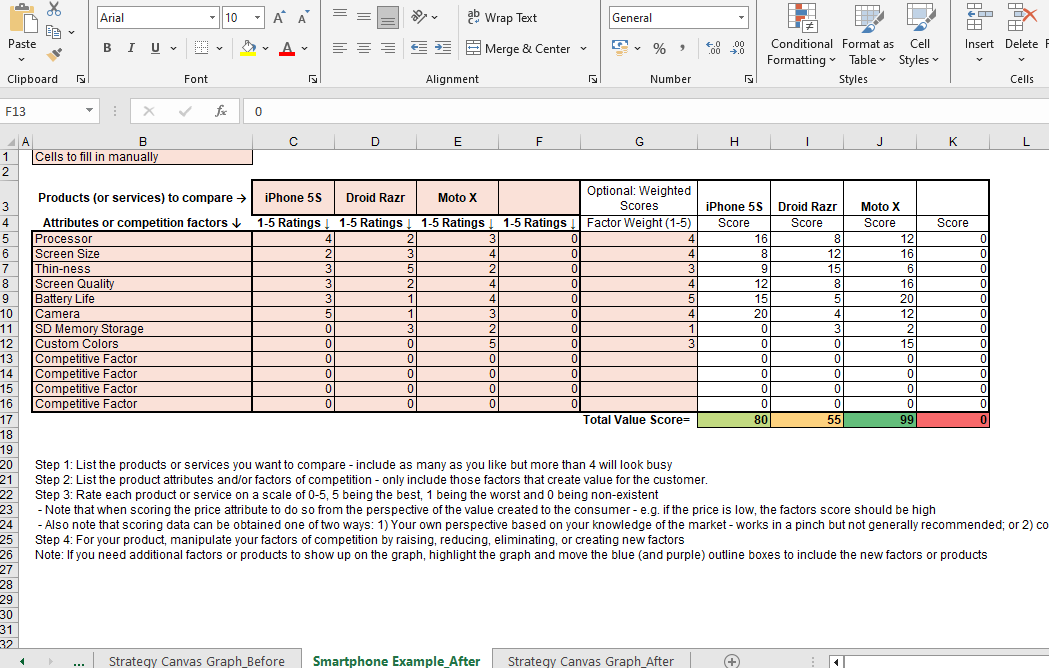Image resolution: width=1049 pixels, height=668 pixels.
Task: Open Conditional Formatting menu
Action: [801, 34]
